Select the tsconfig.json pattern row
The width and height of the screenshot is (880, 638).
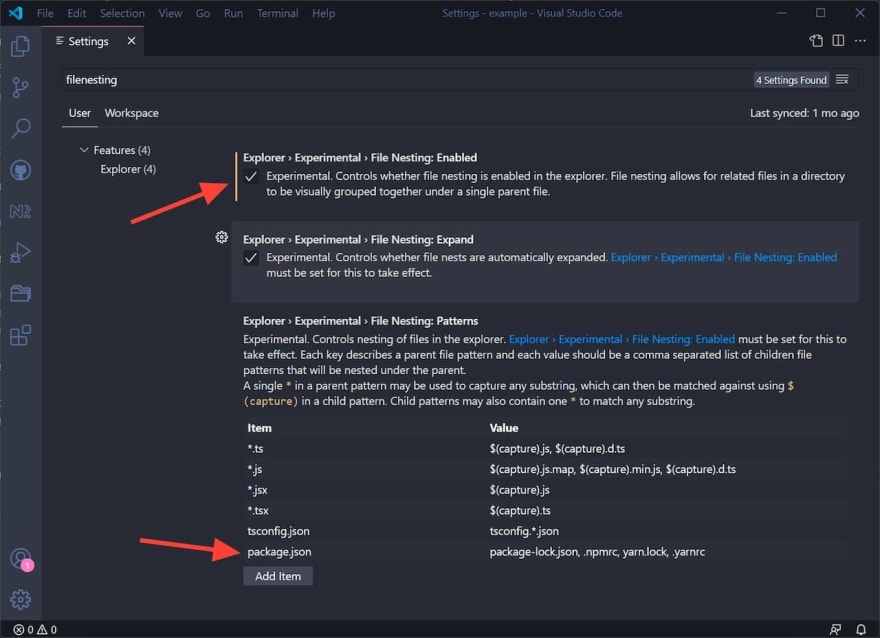pyautogui.click(x=544, y=531)
